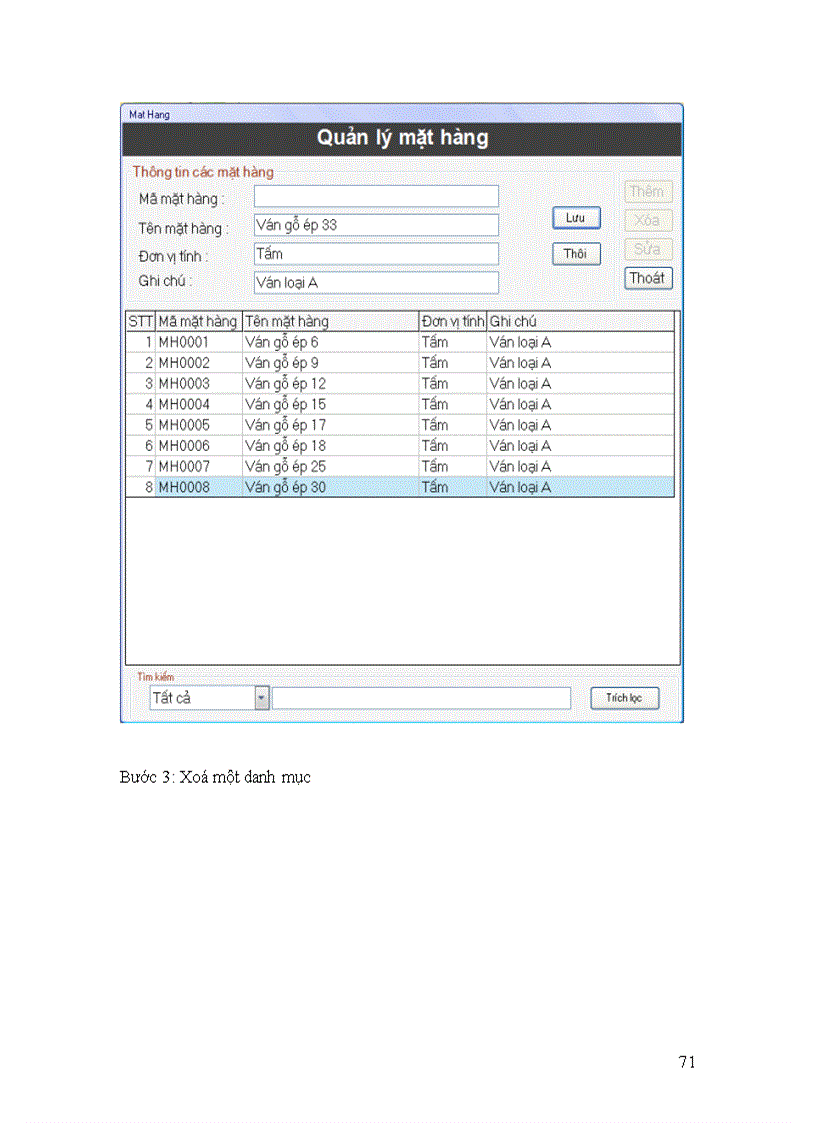Click the Sửa button
This screenshot has height=1123, width=816.
click(648, 249)
